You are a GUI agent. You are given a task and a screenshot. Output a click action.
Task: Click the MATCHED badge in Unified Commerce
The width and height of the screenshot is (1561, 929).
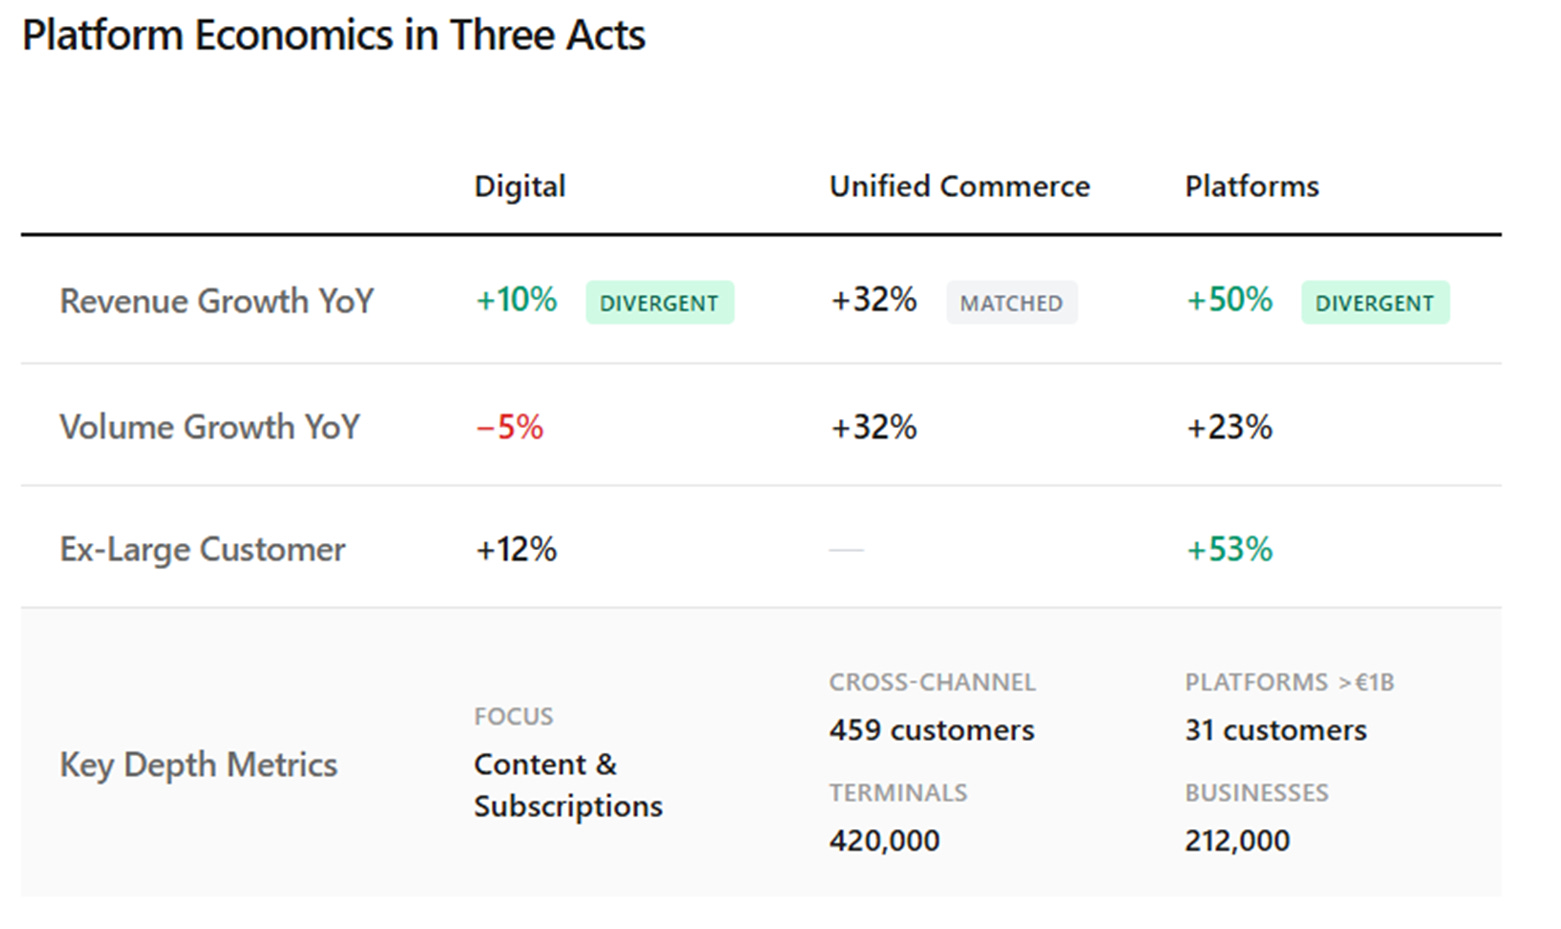(x=1011, y=302)
